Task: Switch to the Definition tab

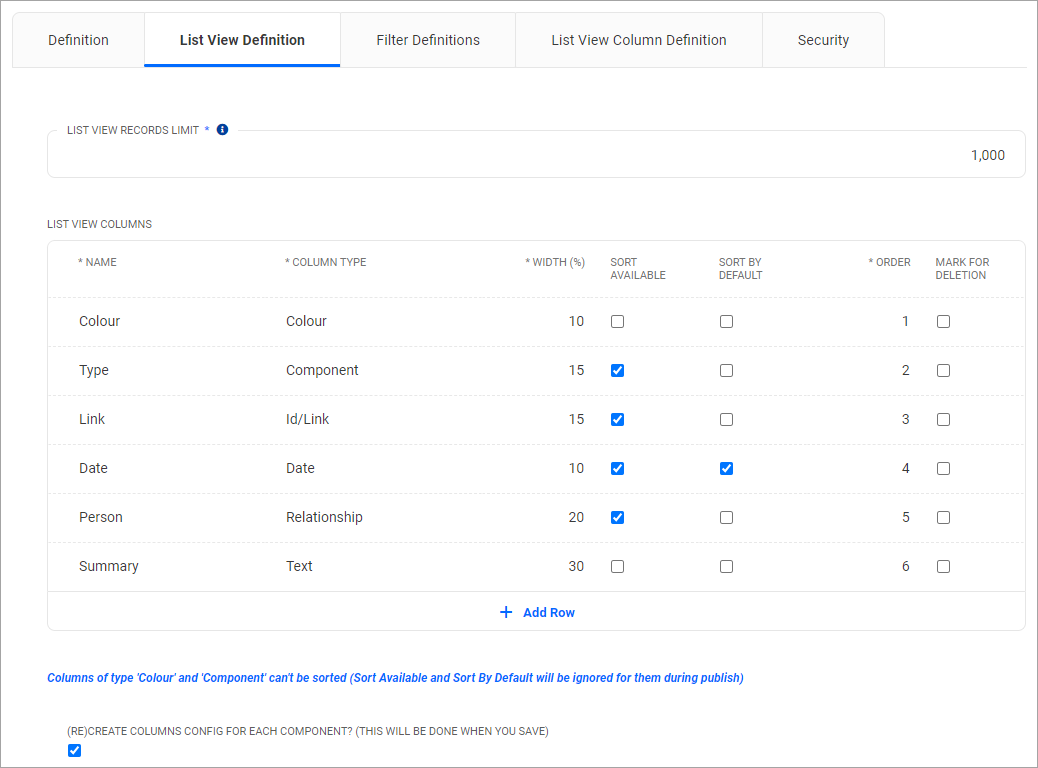Action: point(78,40)
